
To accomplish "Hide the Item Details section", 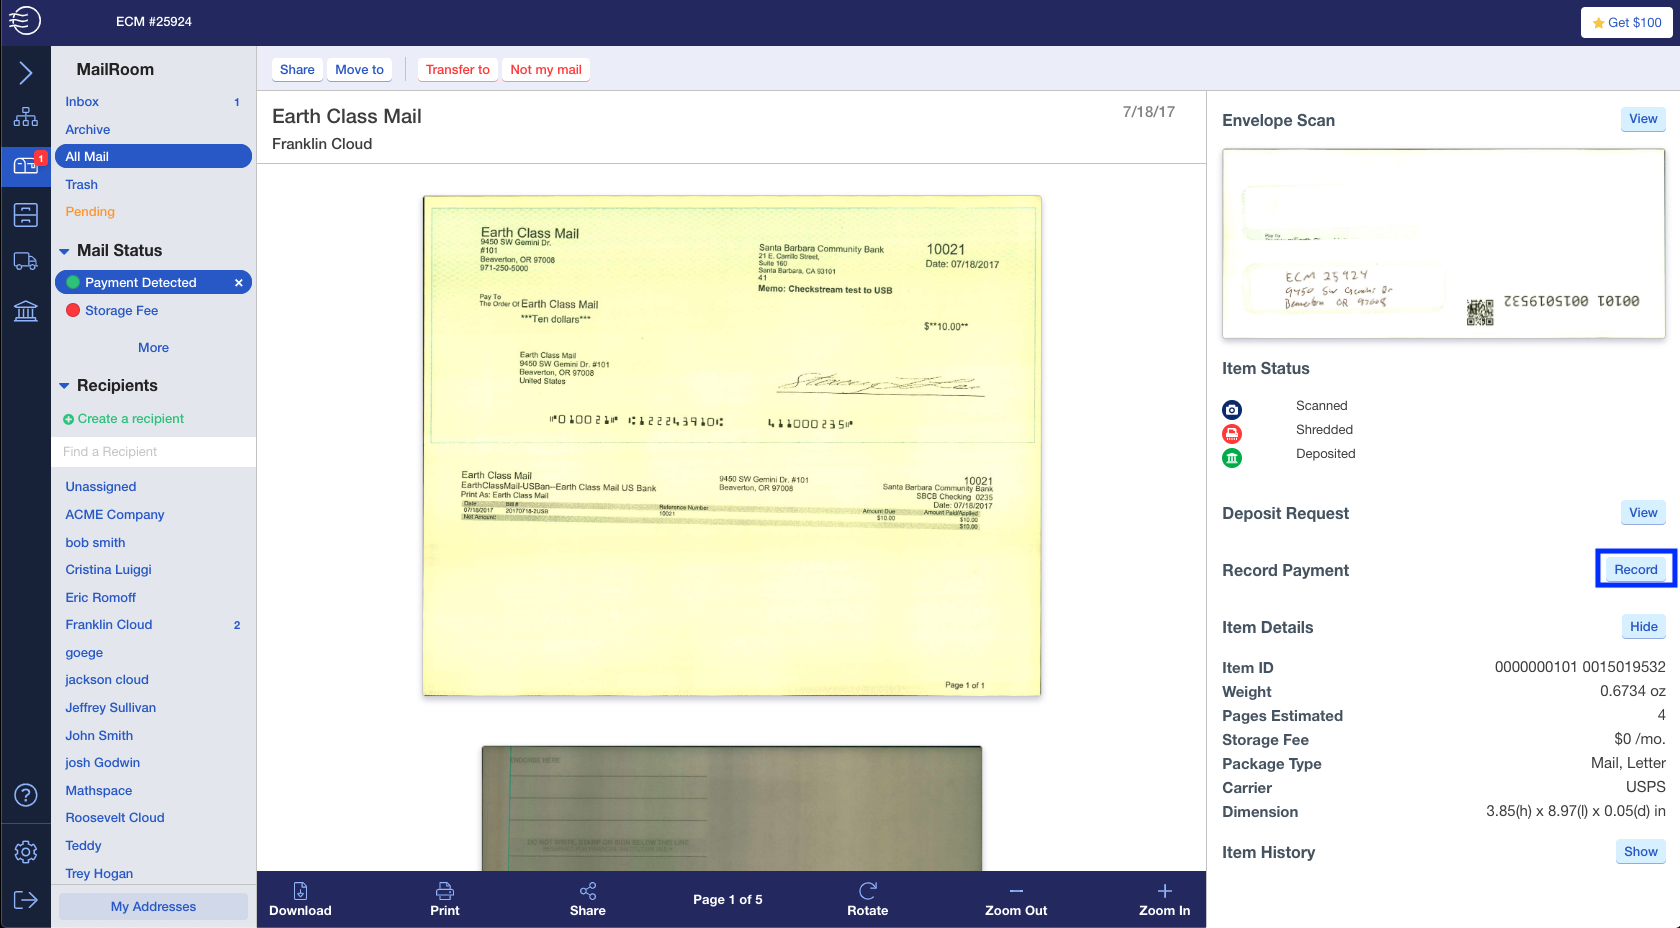I will (x=1644, y=627).
